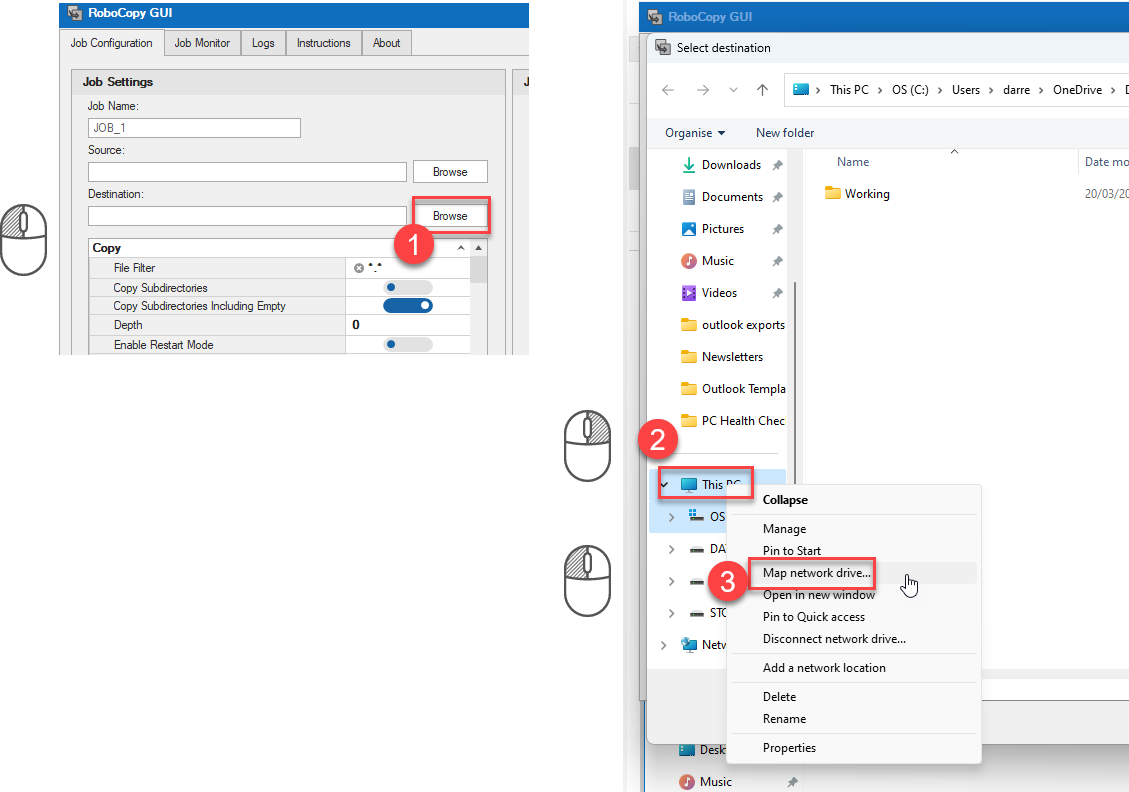The image size is (1129, 792).
Task: Click the Up one level arrow
Action: [x=762, y=90]
